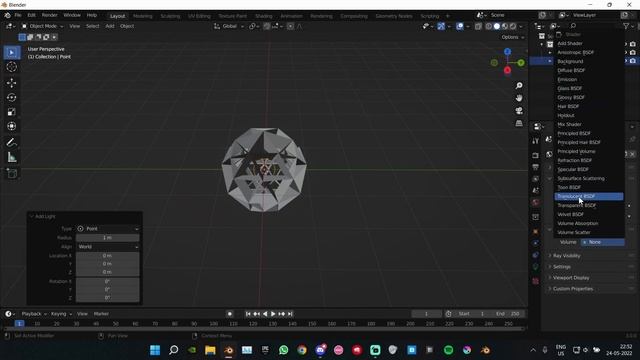
Task: Open the editor type button in viewport header
Action: [10, 26]
